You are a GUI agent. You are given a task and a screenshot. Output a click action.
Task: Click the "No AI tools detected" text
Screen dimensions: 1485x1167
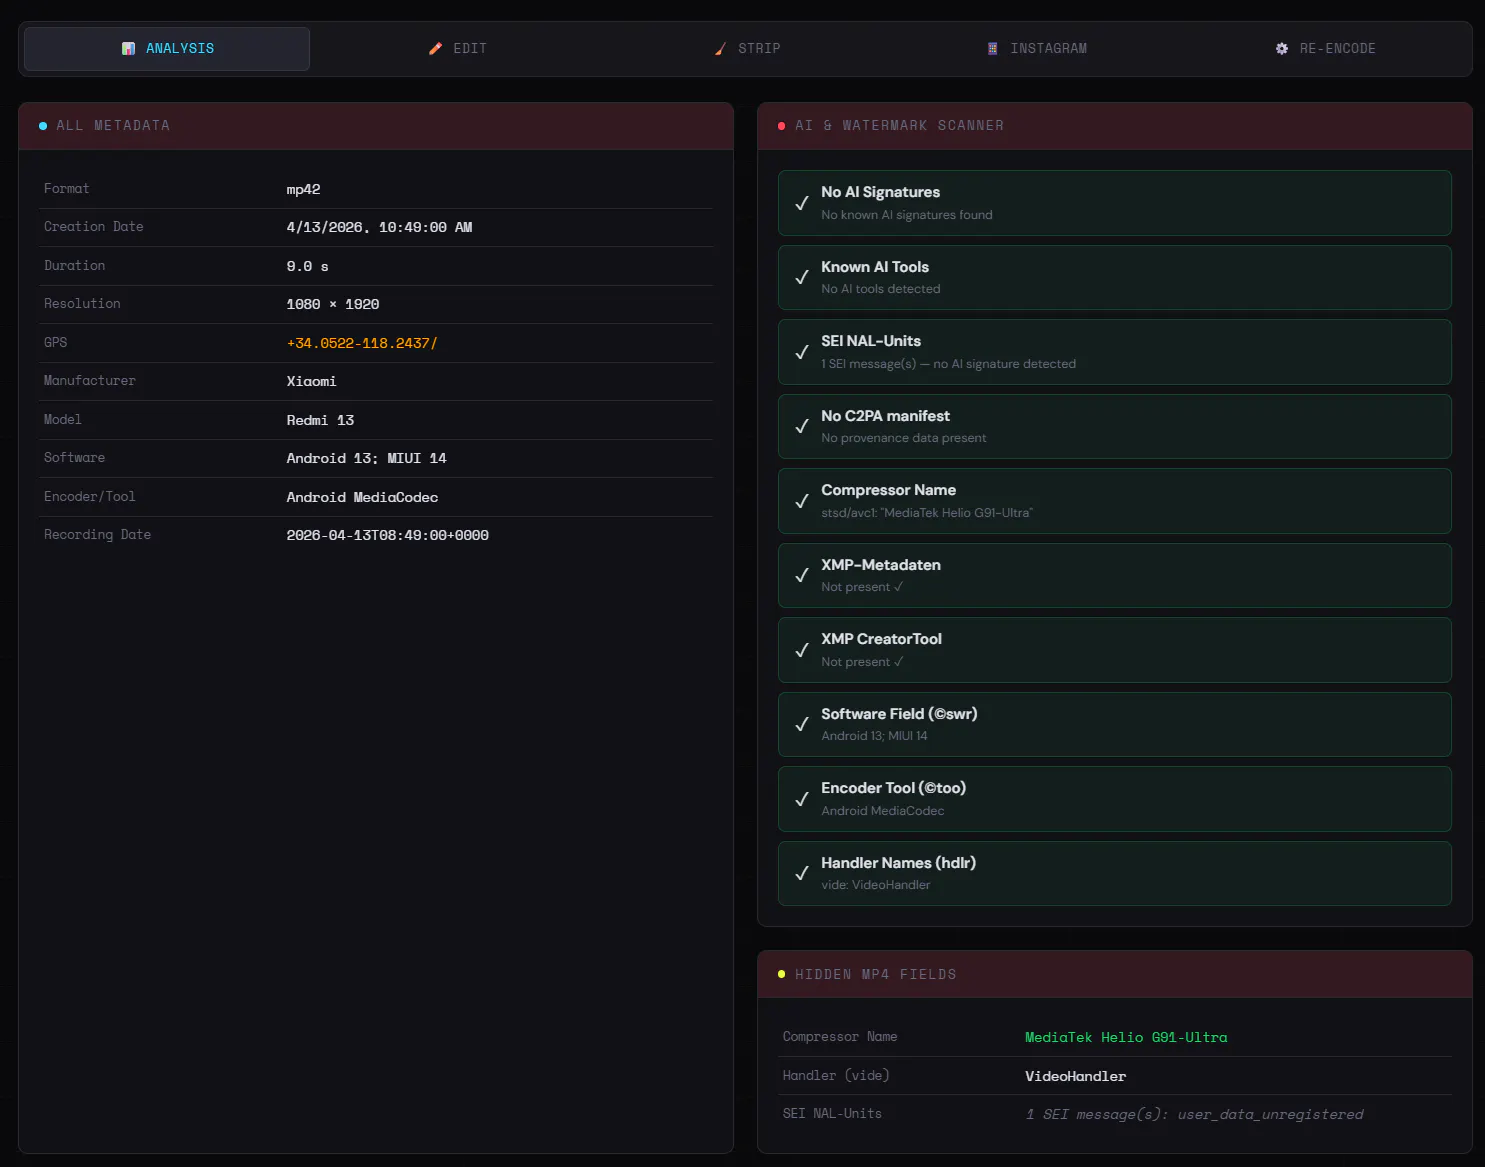(x=881, y=289)
